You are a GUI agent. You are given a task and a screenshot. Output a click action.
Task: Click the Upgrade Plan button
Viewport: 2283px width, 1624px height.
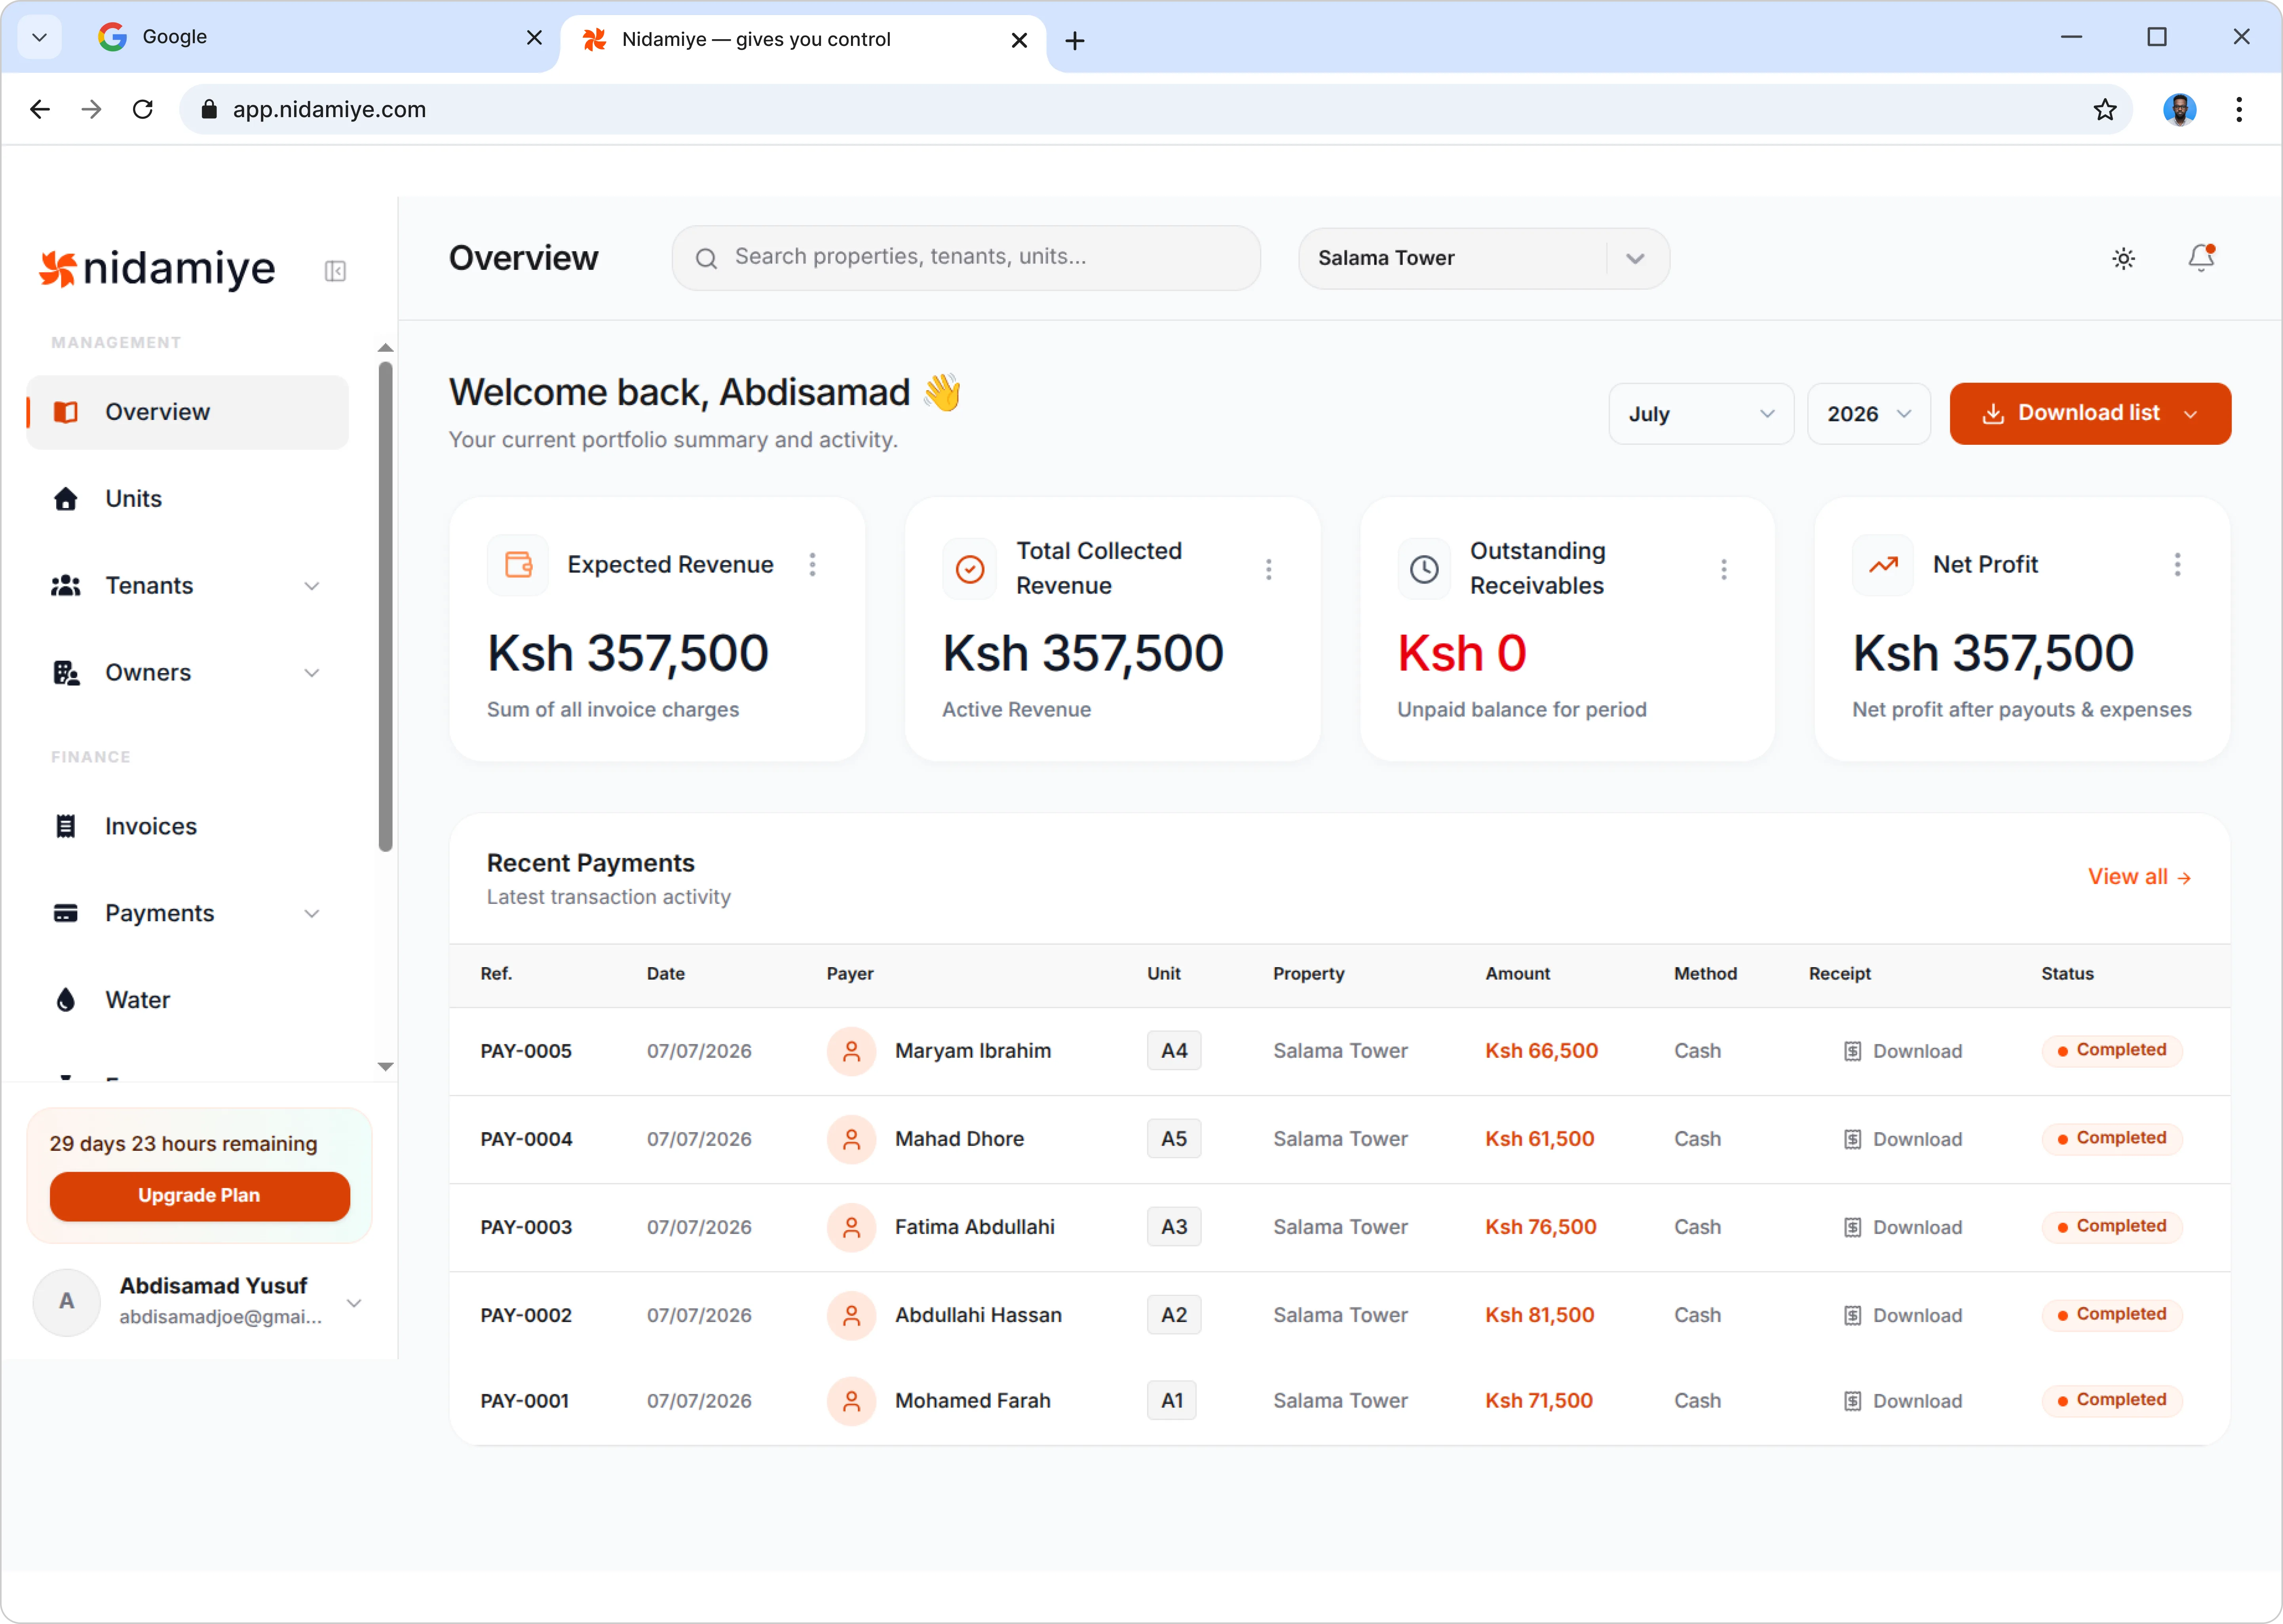[x=199, y=1196]
